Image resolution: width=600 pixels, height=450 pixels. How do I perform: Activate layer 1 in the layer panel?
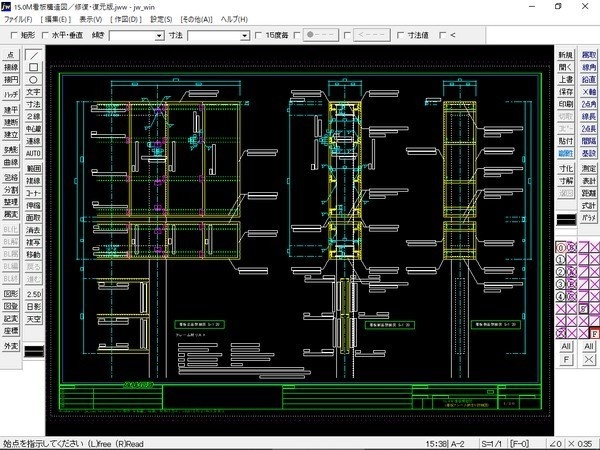[560, 260]
